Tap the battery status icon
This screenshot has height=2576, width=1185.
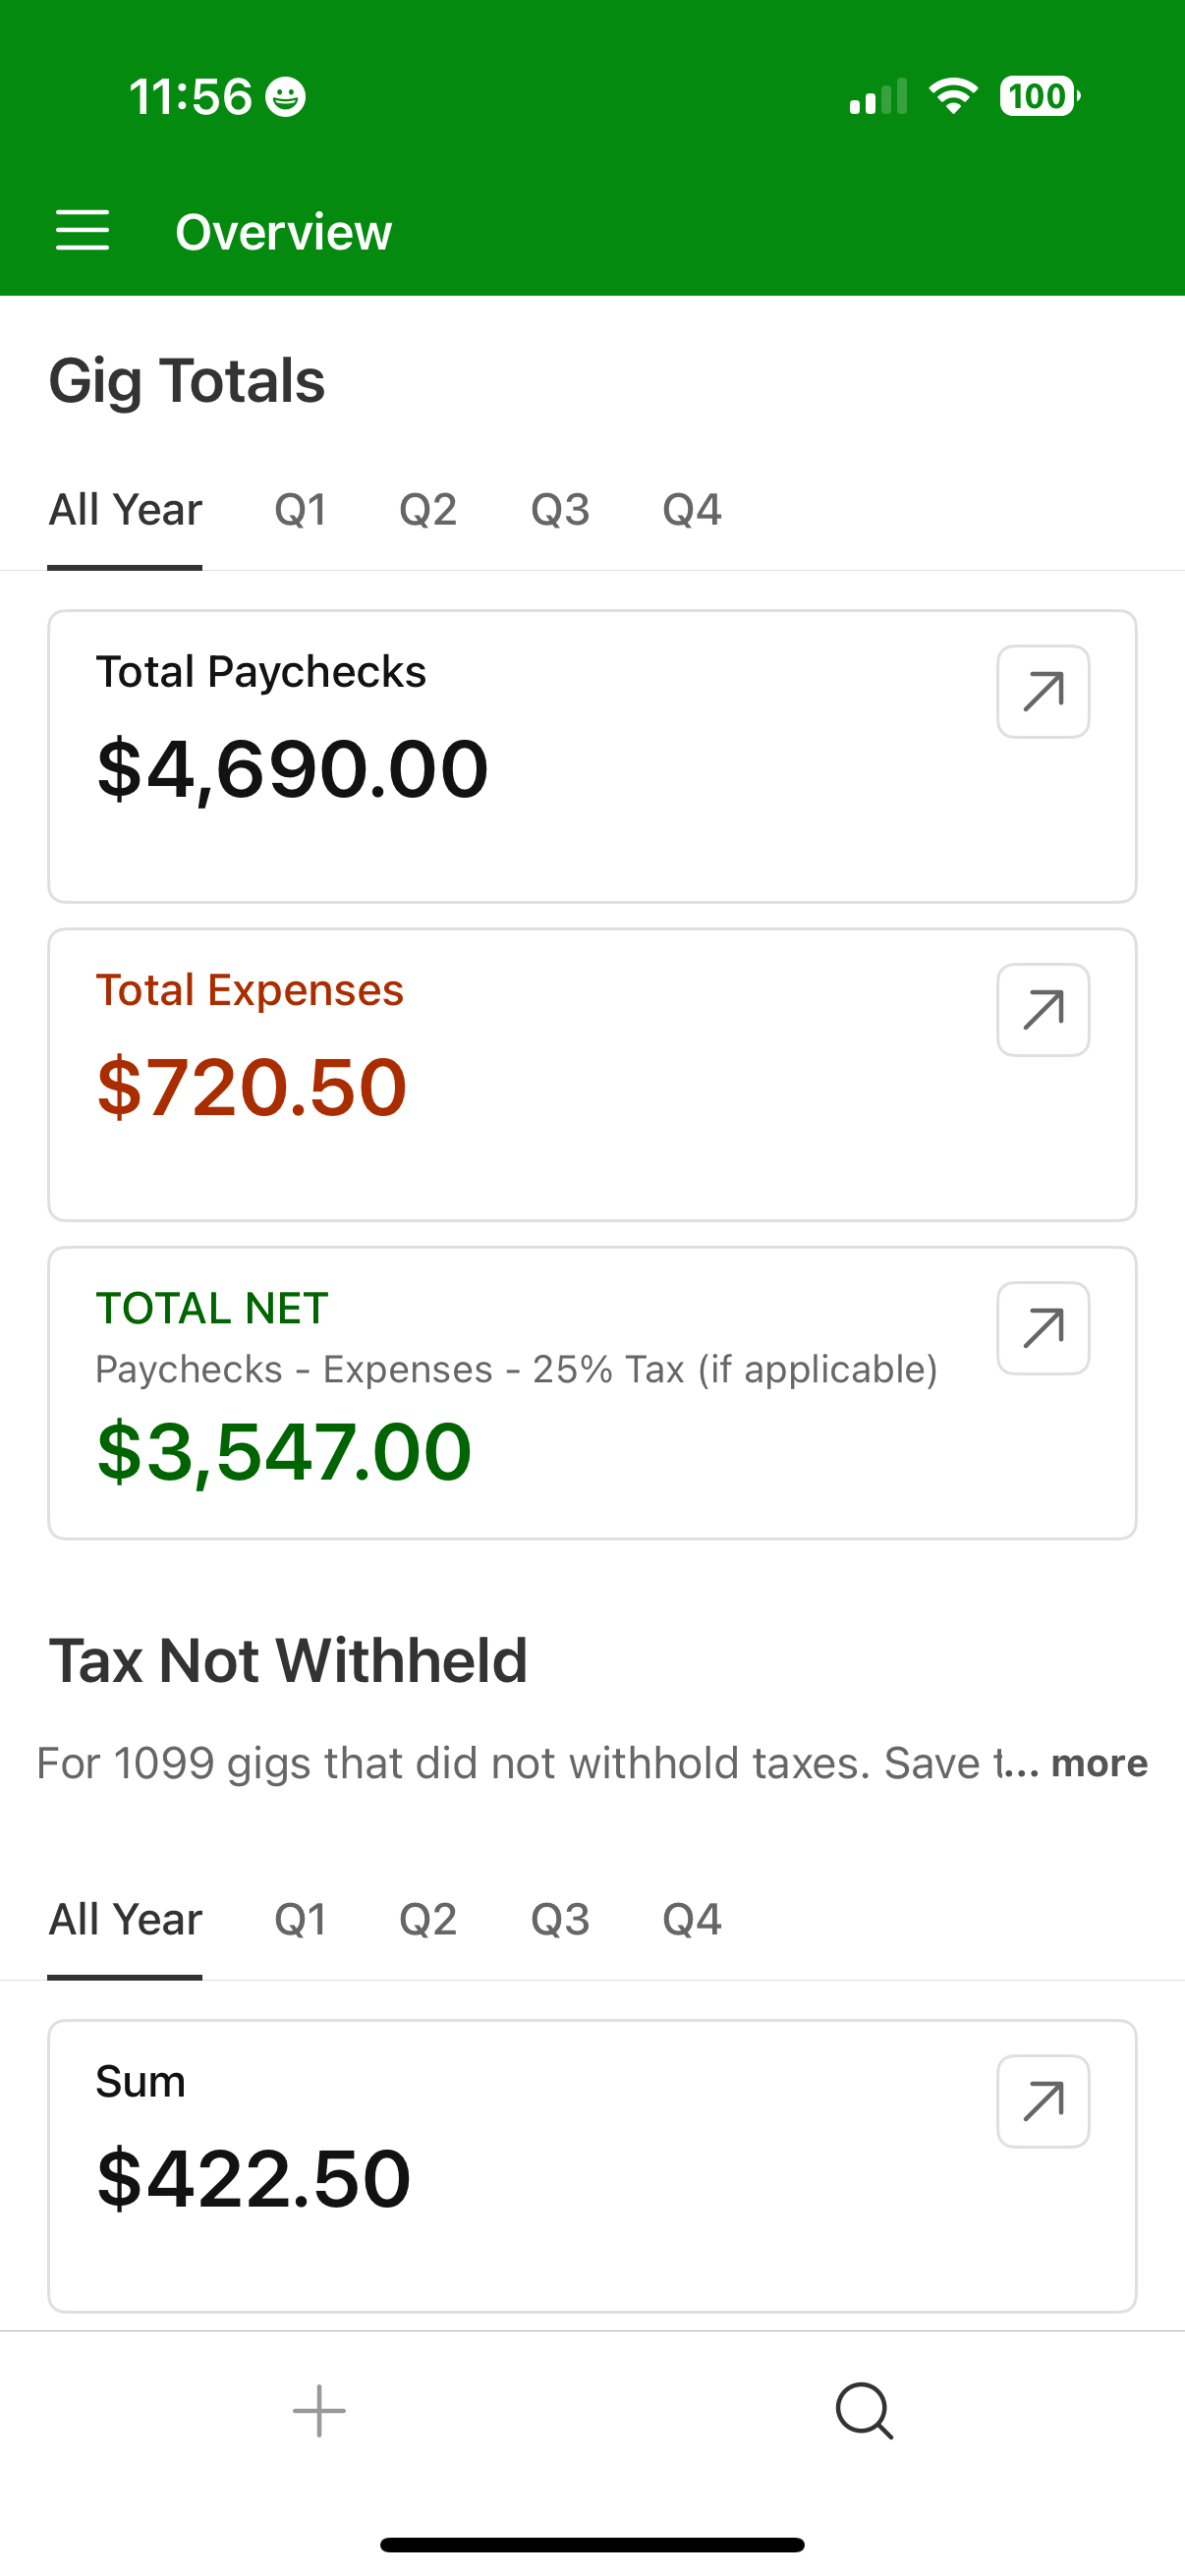(1040, 97)
